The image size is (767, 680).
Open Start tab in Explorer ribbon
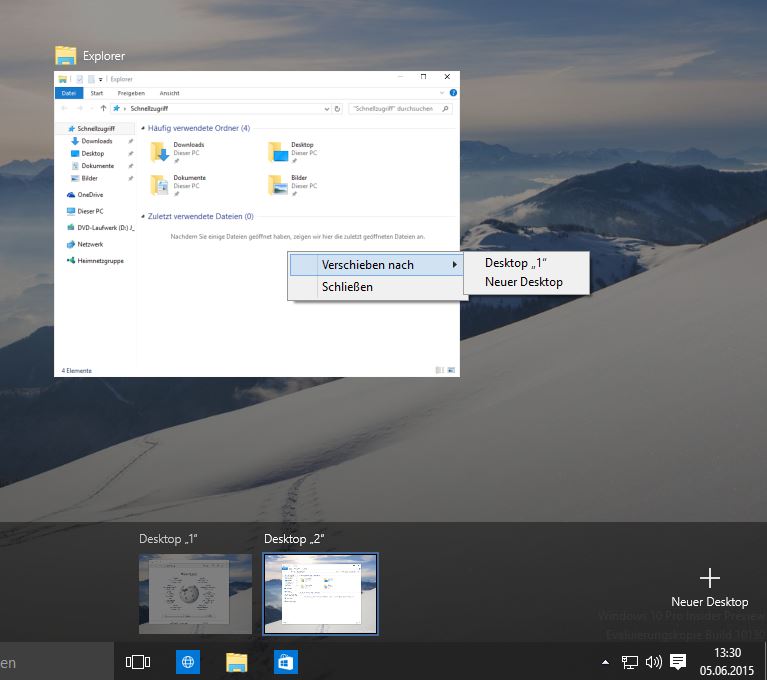click(x=97, y=93)
